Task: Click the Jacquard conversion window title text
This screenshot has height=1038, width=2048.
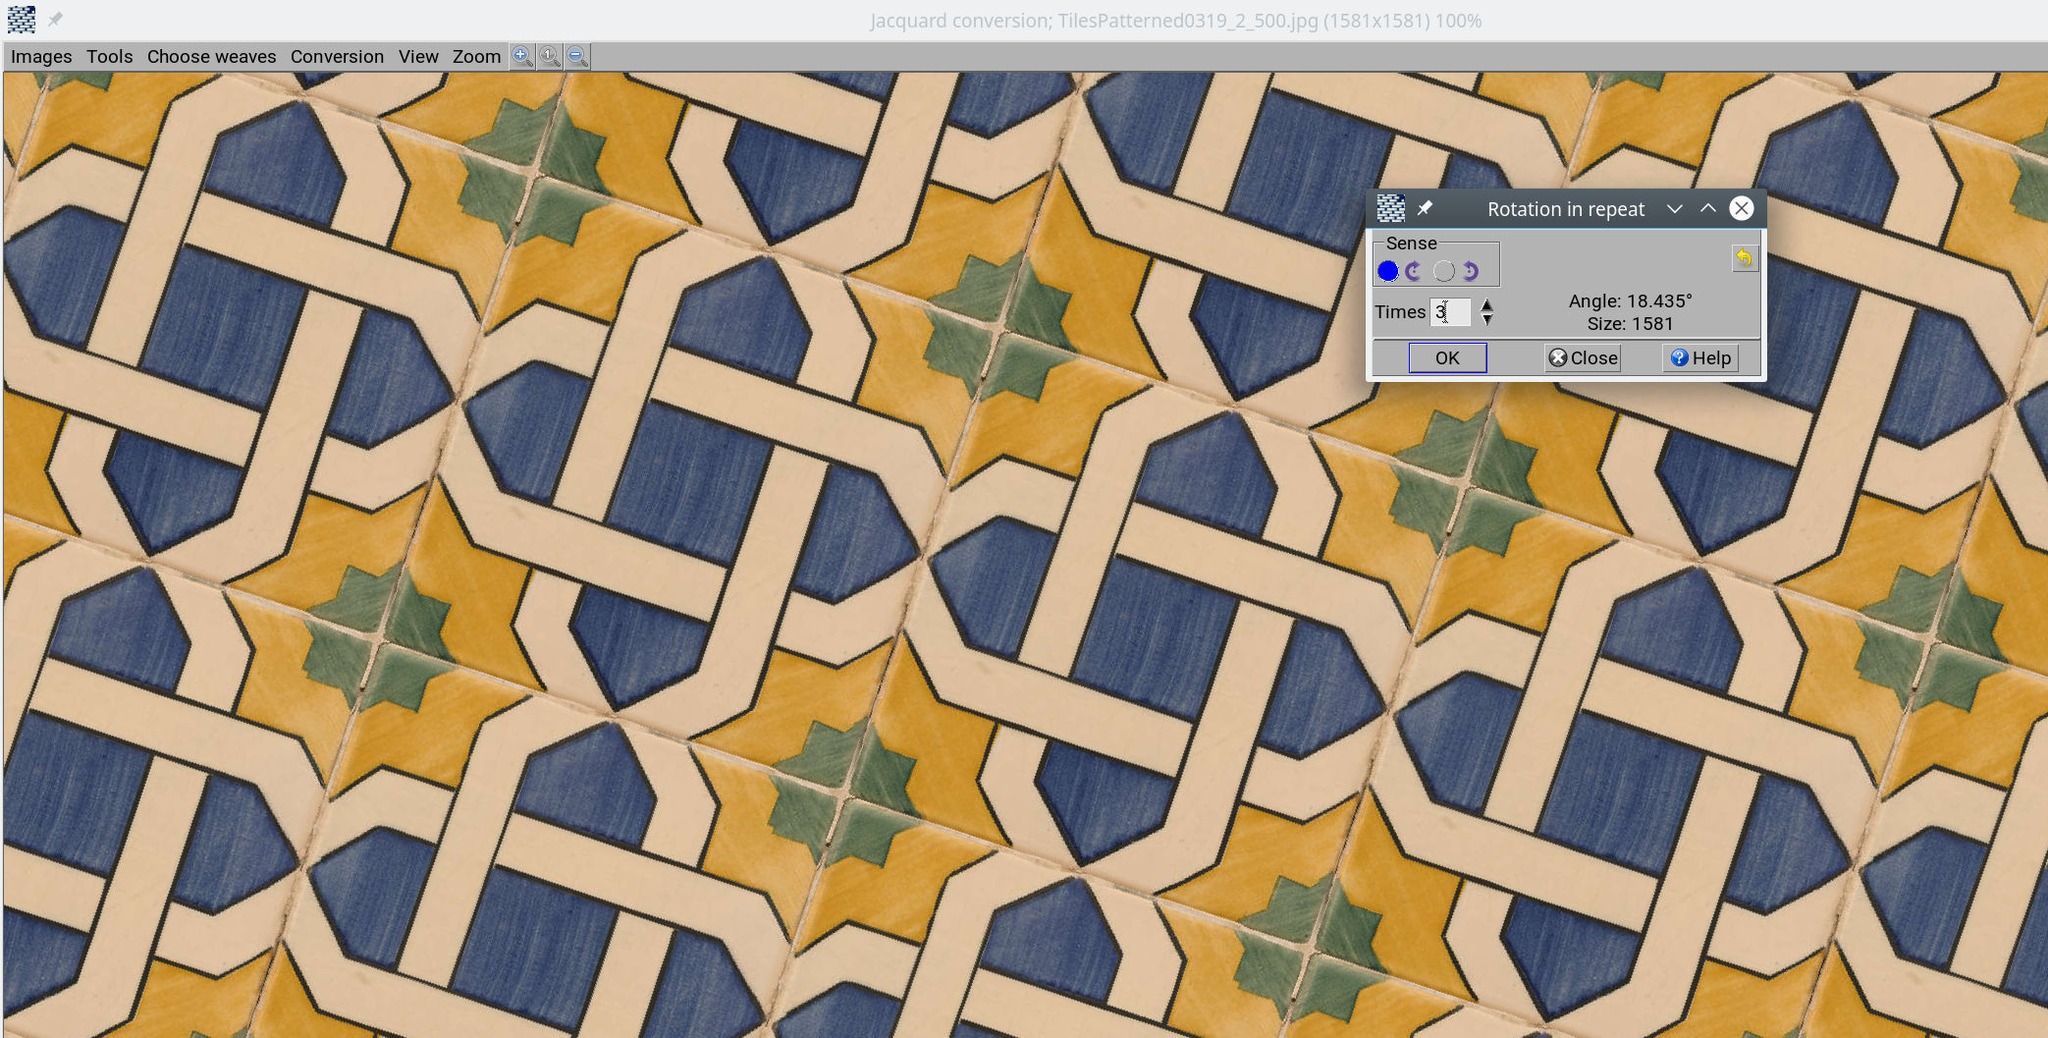Action: pos(1176,20)
